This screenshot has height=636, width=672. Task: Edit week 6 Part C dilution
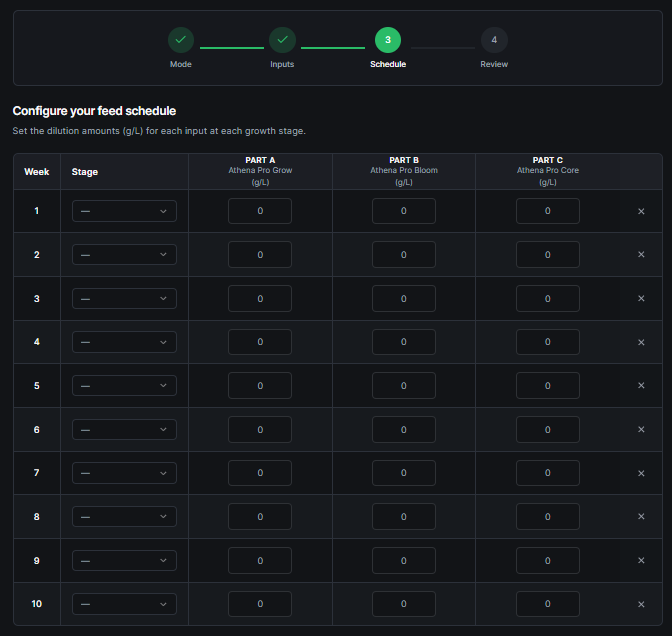[x=548, y=429]
